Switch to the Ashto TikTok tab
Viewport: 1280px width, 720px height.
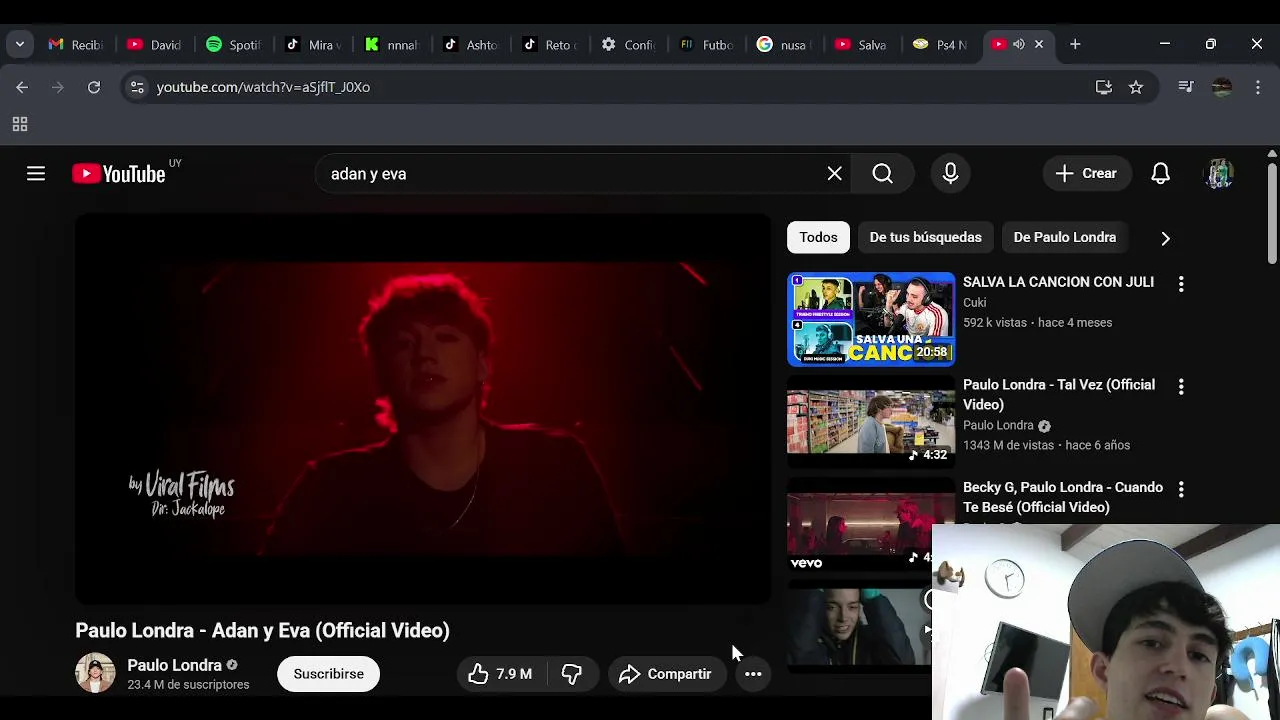coord(471,44)
